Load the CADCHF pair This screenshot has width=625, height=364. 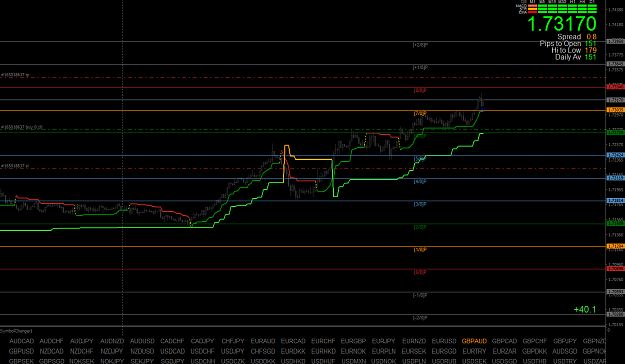[x=172, y=341]
